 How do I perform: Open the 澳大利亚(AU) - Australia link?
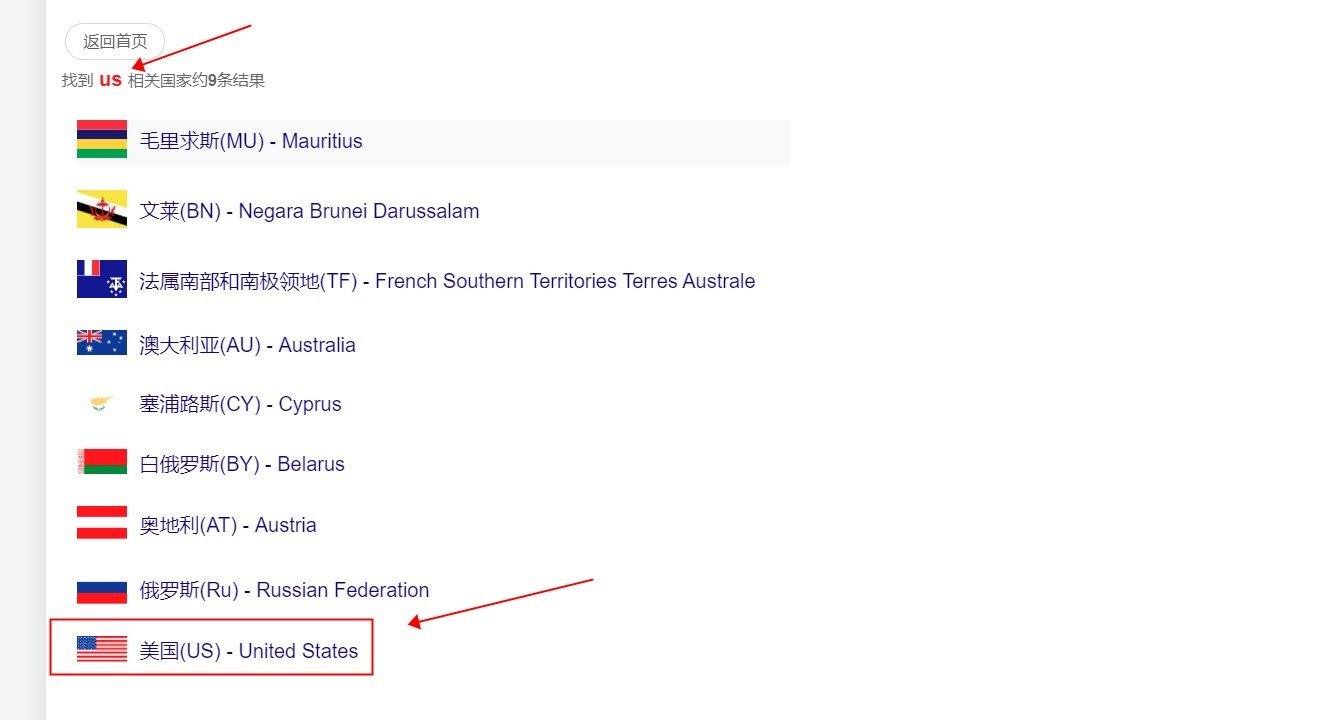click(x=247, y=345)
